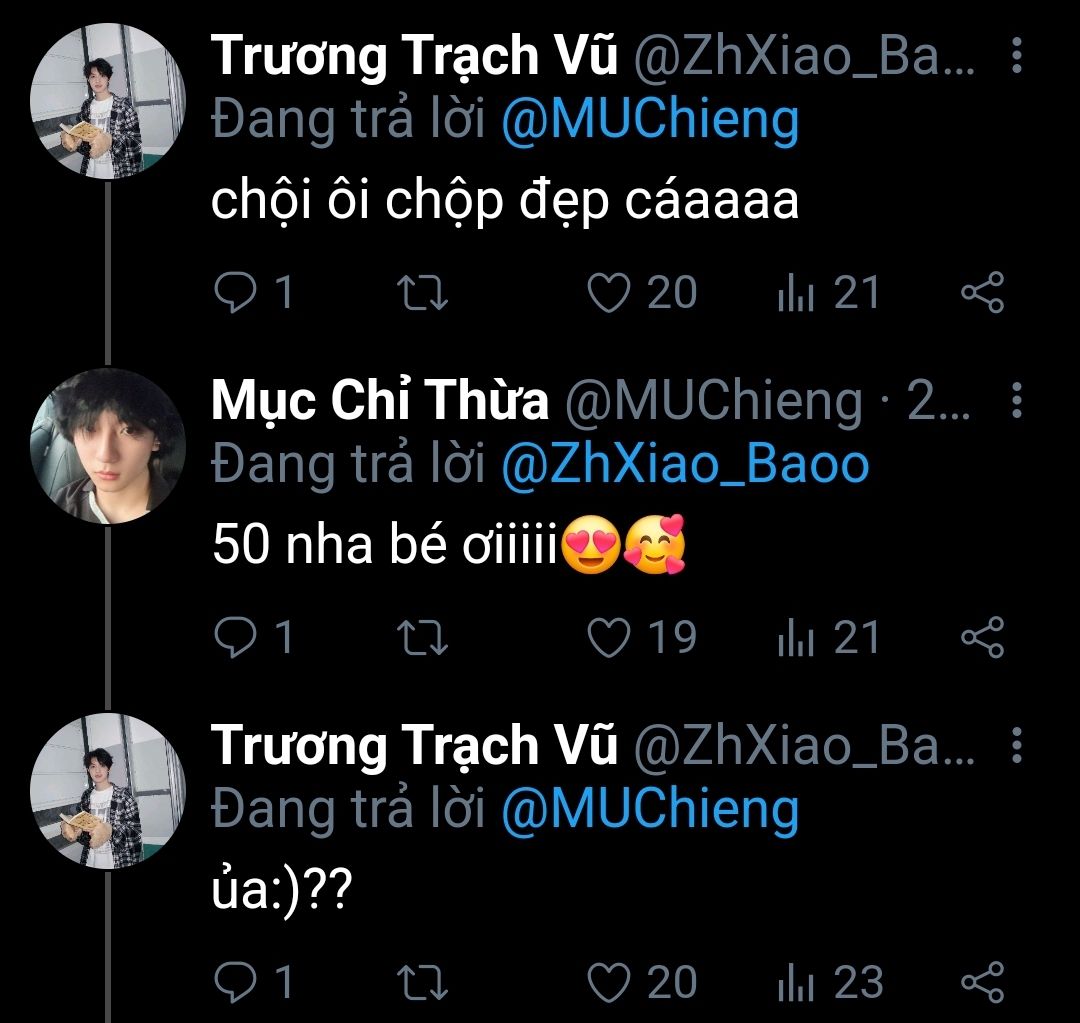Like the "ủa:)??" tweet

(608, 982)
